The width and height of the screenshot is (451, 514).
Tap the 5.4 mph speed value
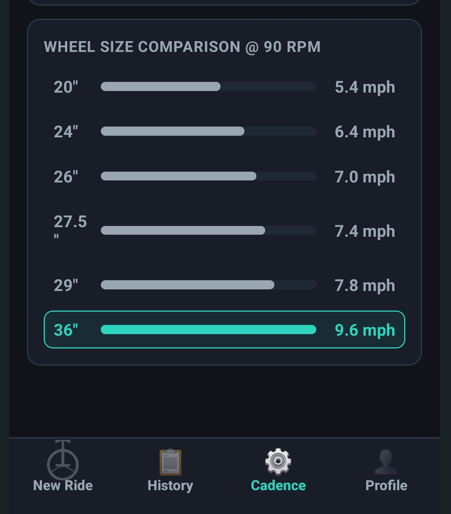pyautogui.click(x=365, y=87)
